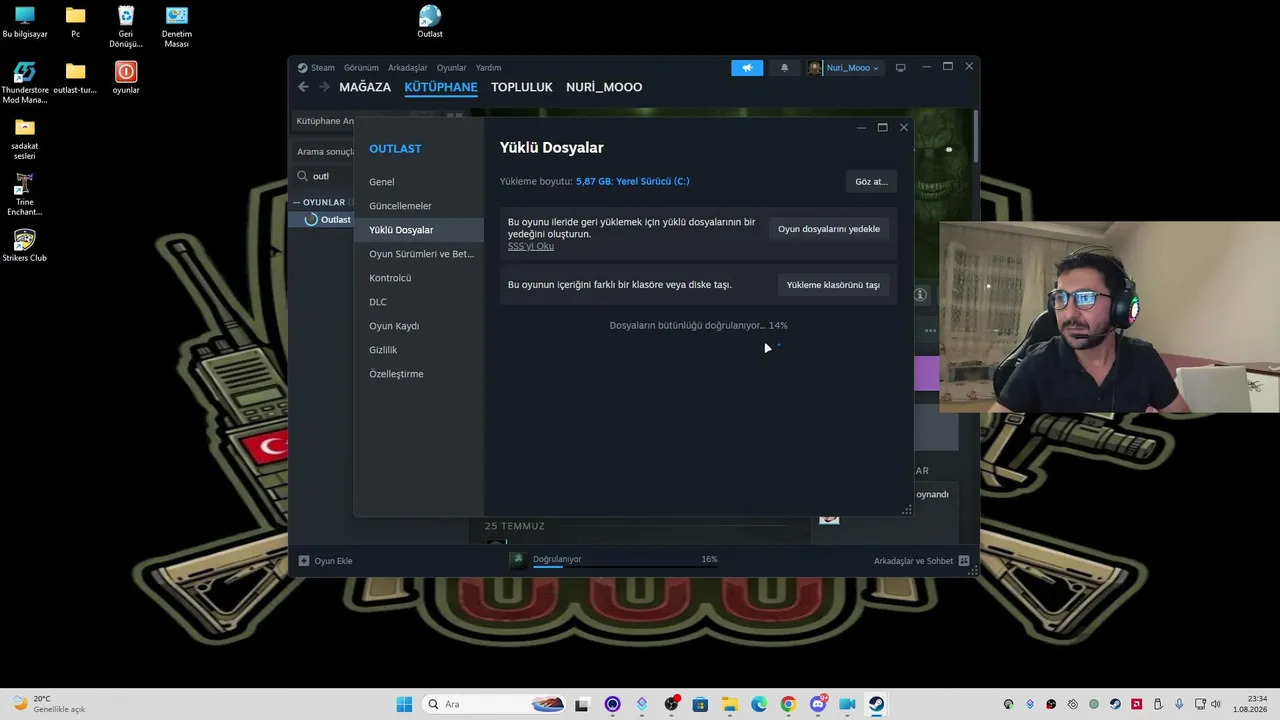Switch to the KÜTÜPHANE tab
This screenshot has width=1280, height=720.
pos(441,87)
